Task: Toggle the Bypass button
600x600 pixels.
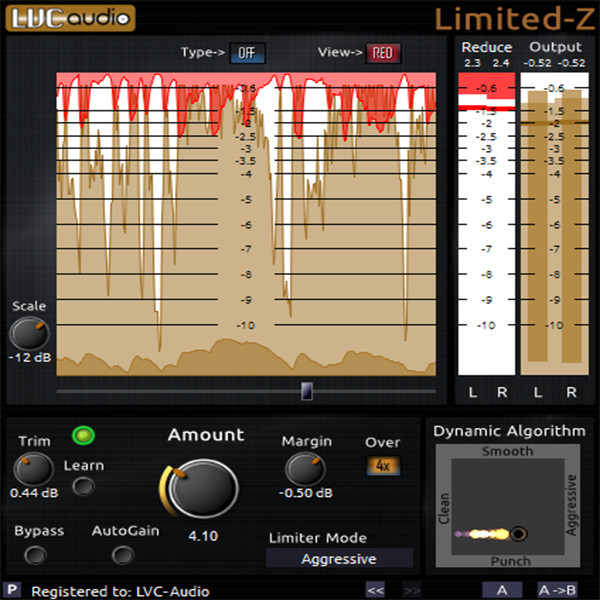Action: coord(35,554)
